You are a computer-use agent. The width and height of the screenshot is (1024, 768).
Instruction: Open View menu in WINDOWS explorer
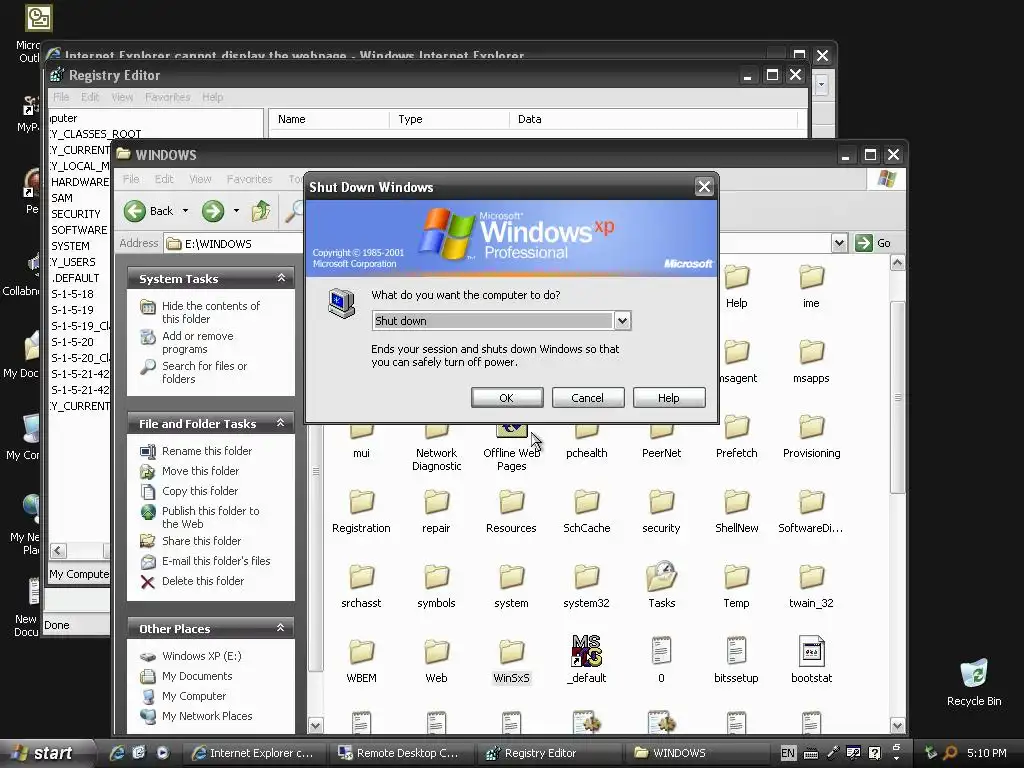pos(200,179)
